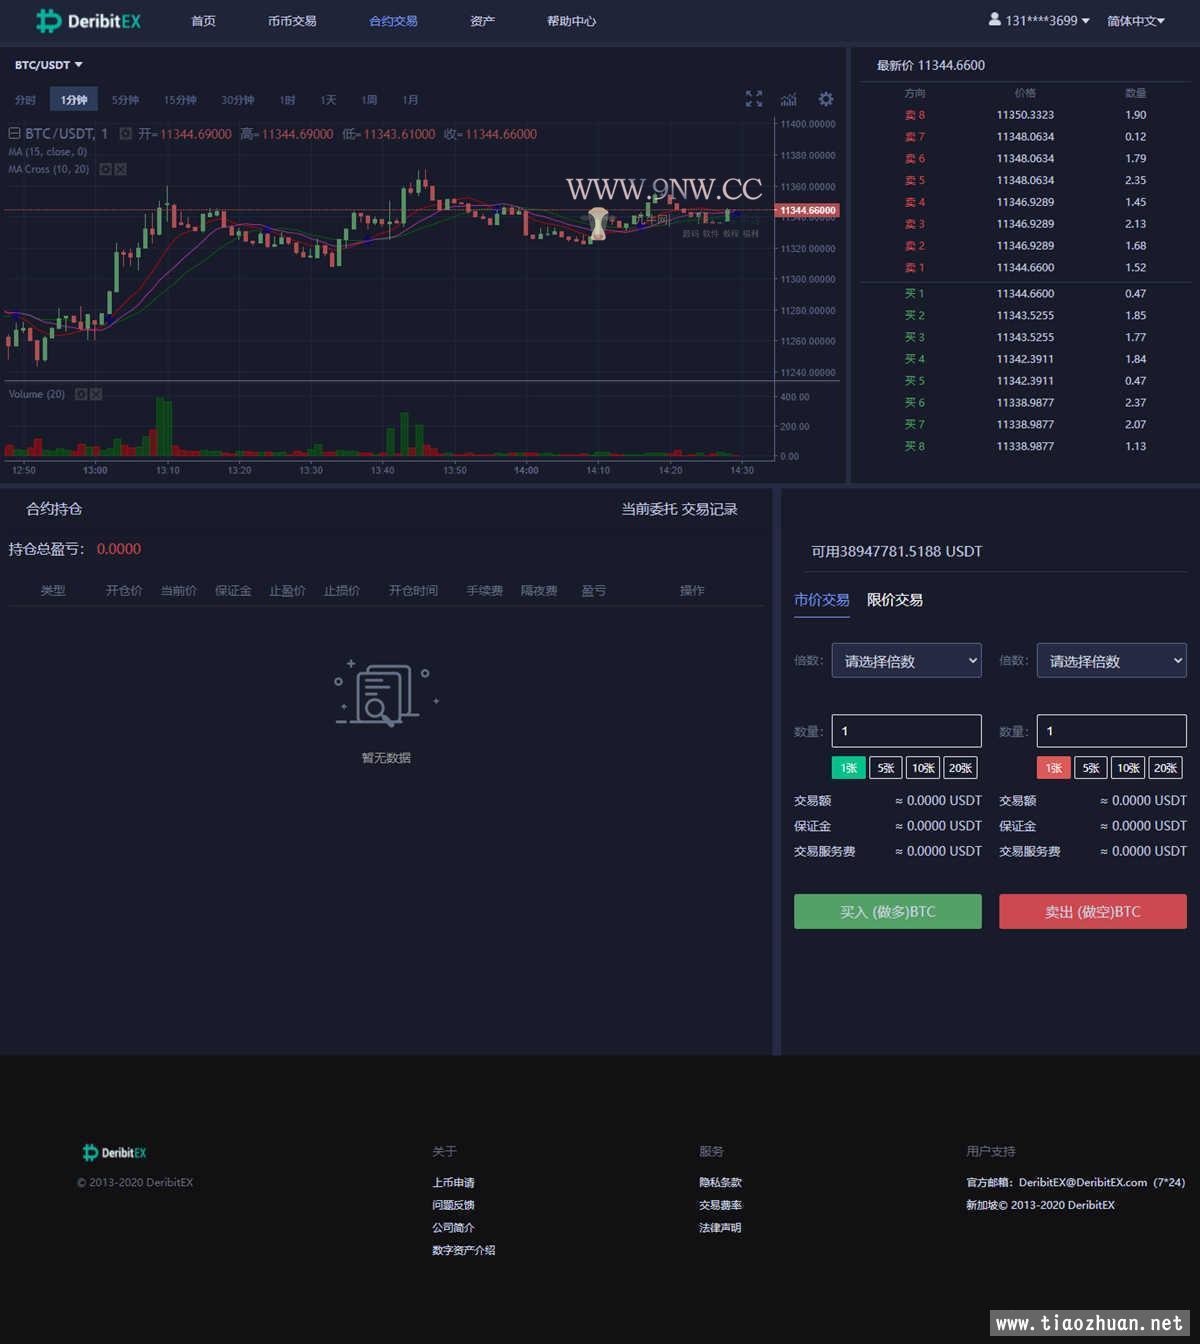
Task: Click 买入 (做多)BTC button
Action: [888, 912]
